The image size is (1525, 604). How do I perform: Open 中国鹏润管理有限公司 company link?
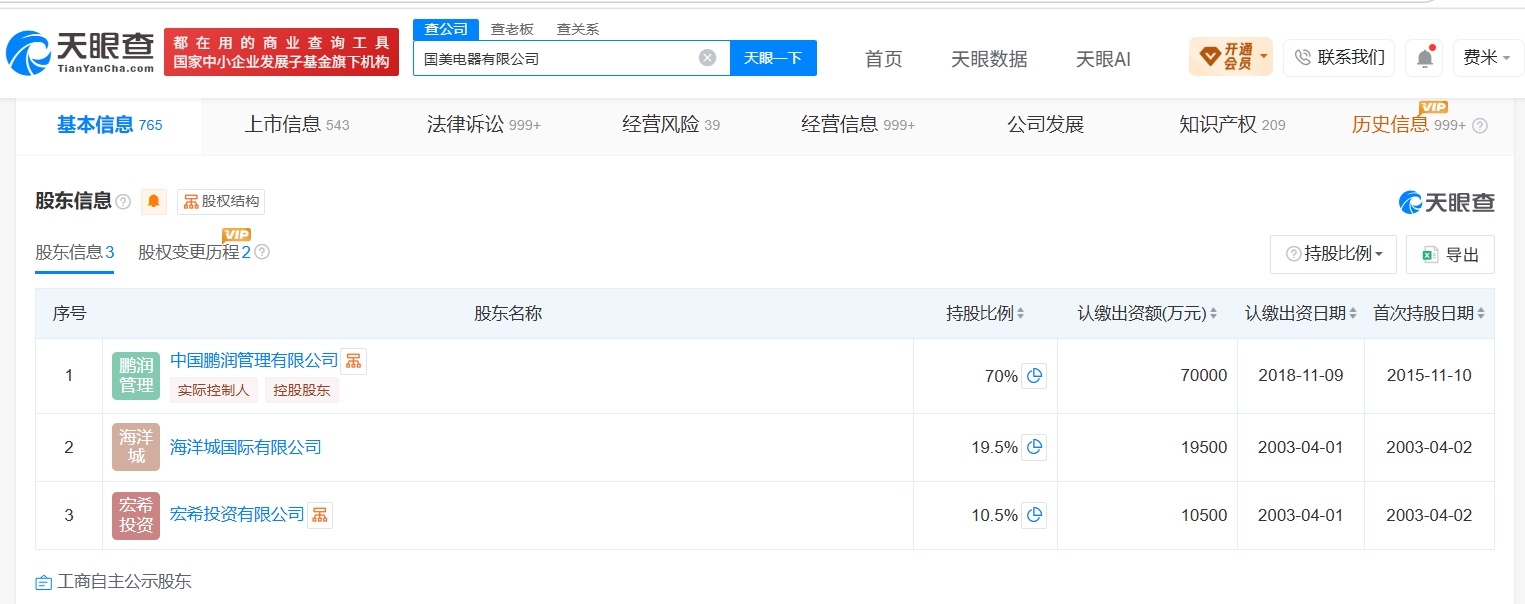(x=254, y=360)
